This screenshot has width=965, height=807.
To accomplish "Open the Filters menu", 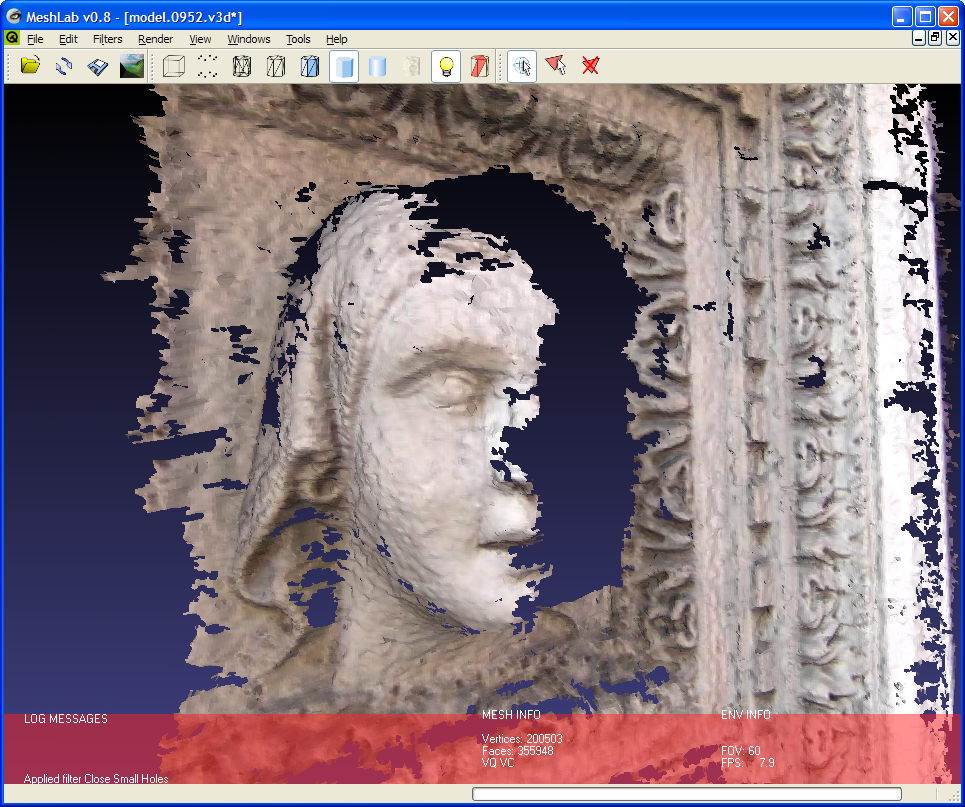I will point(107,39).
